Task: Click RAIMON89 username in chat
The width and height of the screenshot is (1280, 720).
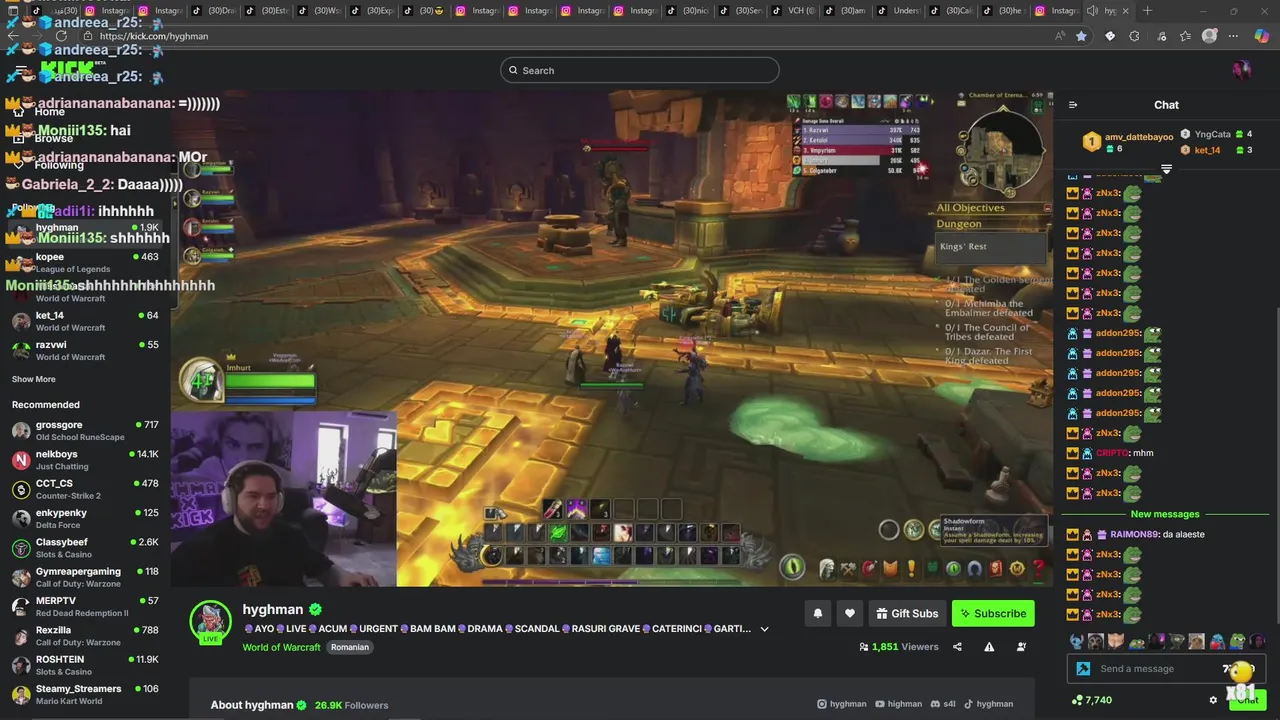Action: point(1134,534)
